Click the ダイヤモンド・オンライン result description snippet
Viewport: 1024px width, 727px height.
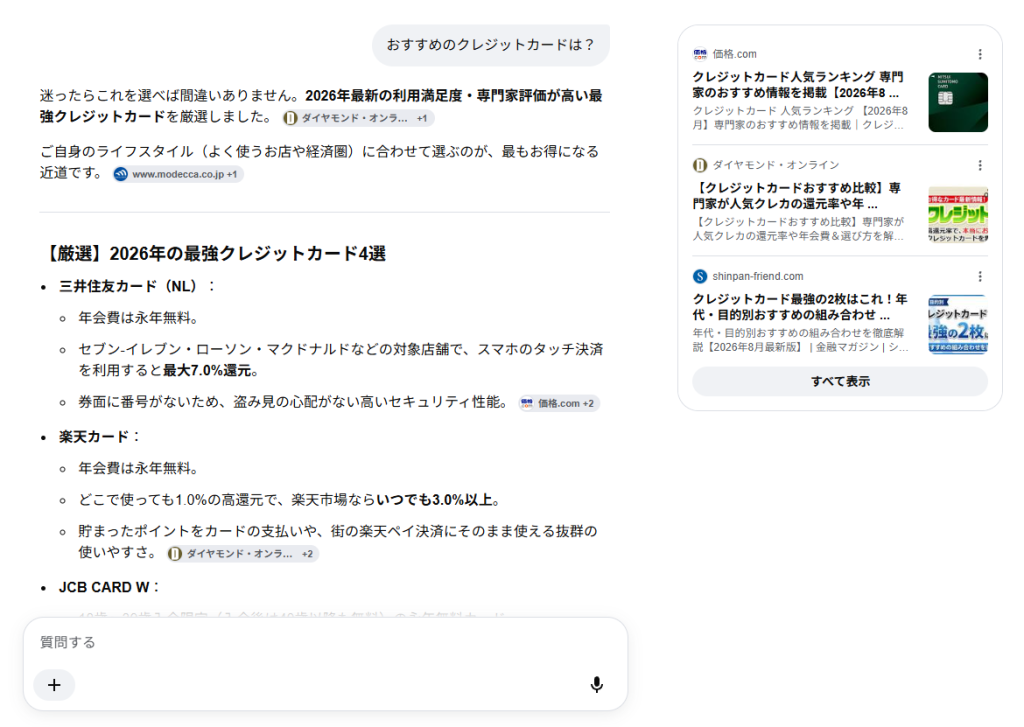click(x=798, y=229)
